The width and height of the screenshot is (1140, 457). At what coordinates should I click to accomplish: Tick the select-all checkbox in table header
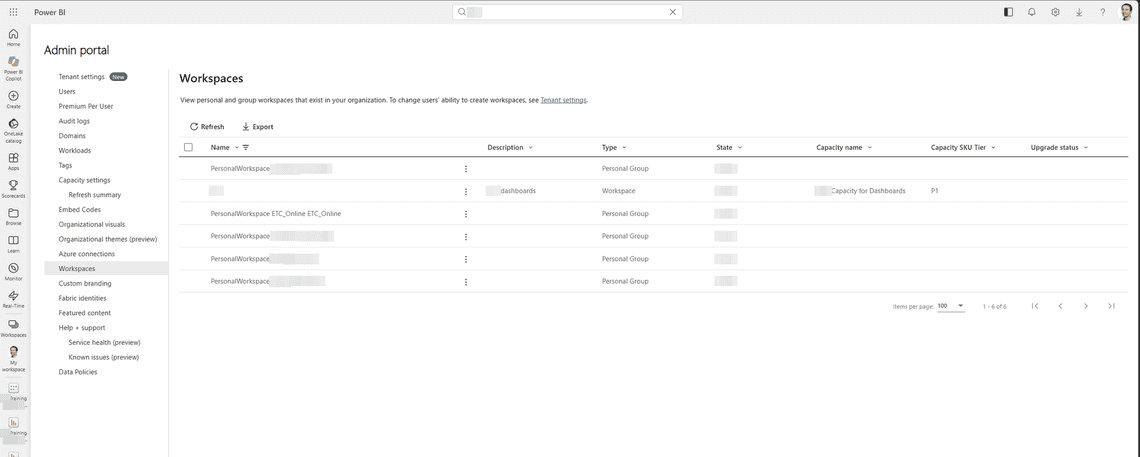[x=188, y=147]
